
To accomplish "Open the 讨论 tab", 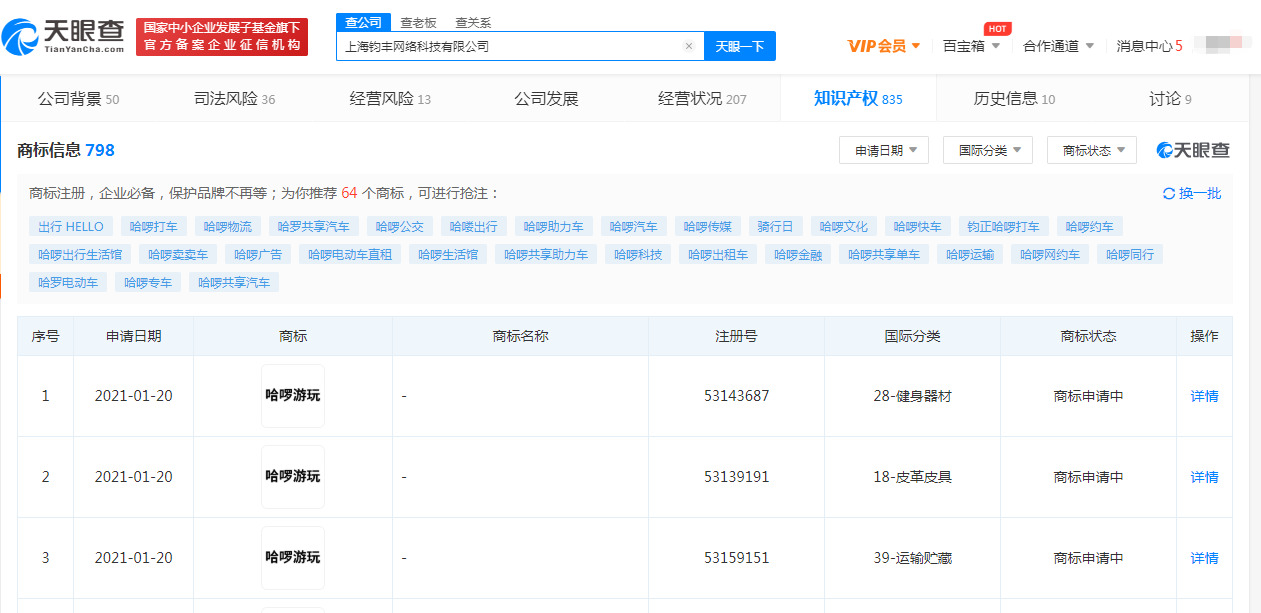I will coord(1170,98).
